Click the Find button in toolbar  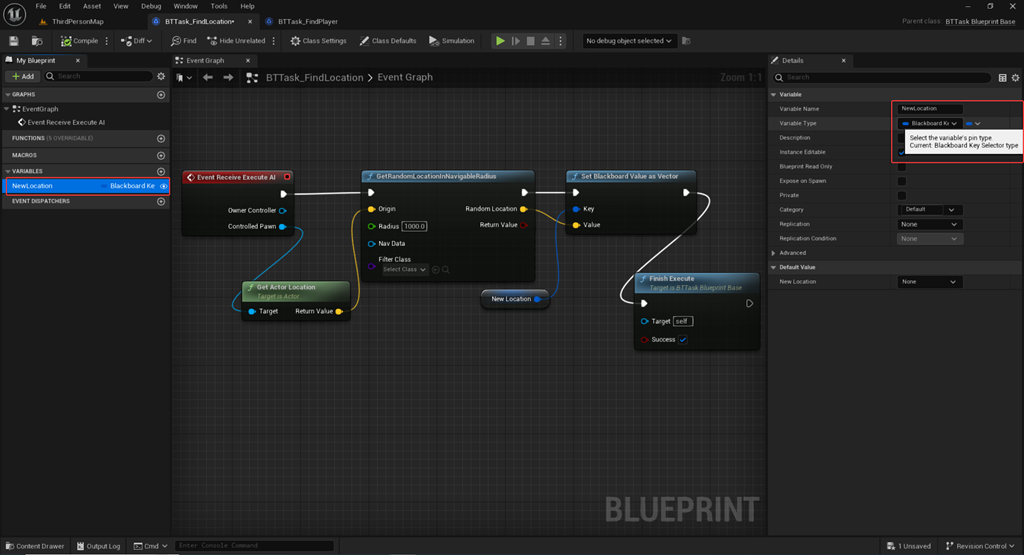[184, 41]
